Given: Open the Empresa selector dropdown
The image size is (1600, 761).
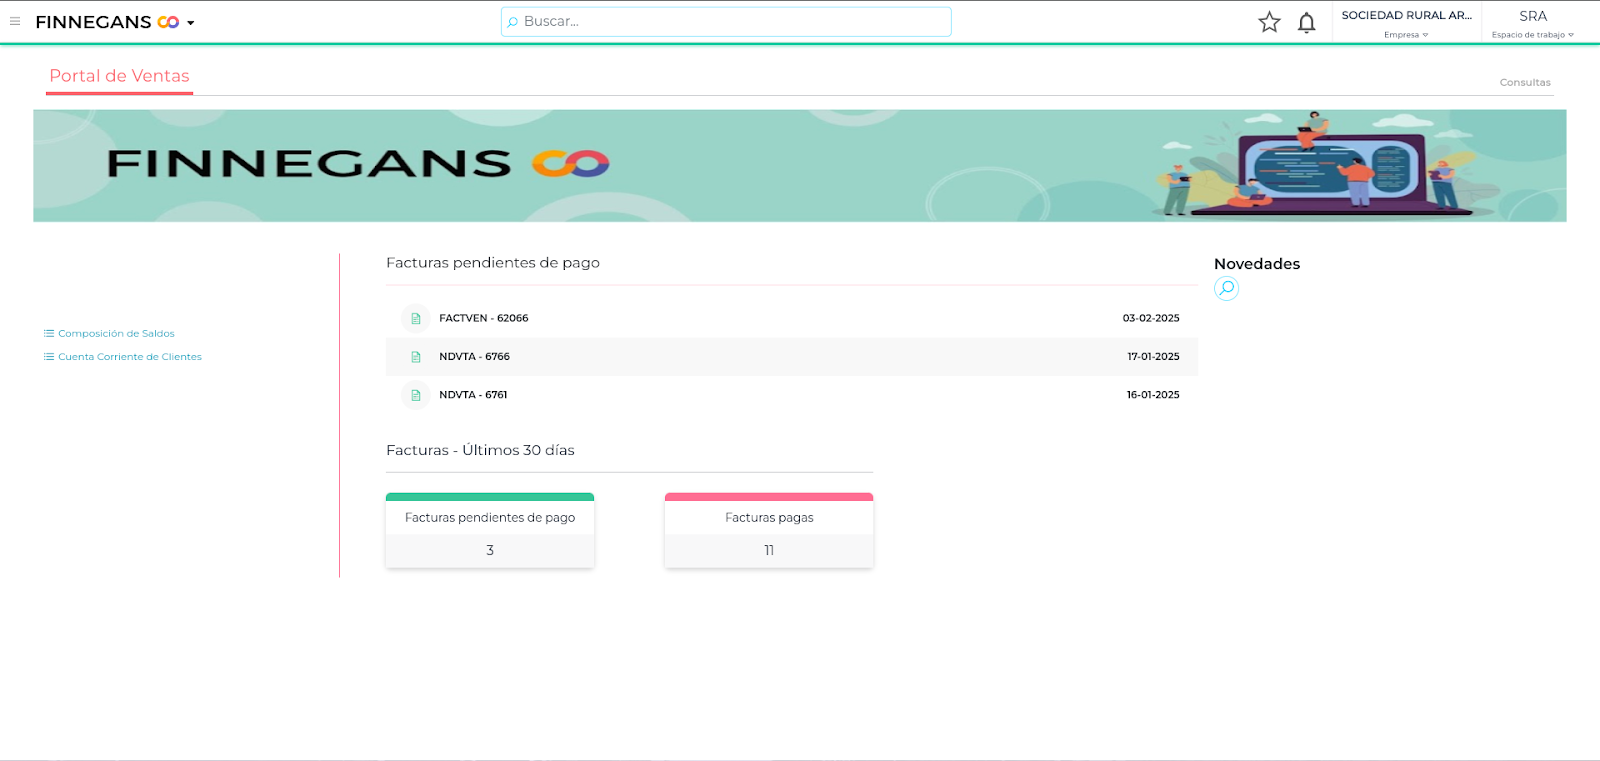Looking at the screenshot, I should coord(1406,35).
